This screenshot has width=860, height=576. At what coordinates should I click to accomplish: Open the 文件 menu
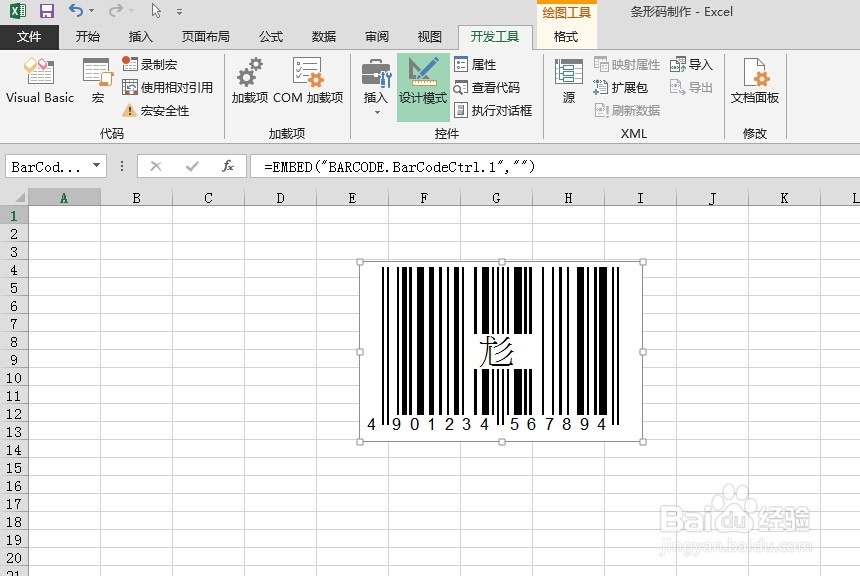click(x=29, y=37)
